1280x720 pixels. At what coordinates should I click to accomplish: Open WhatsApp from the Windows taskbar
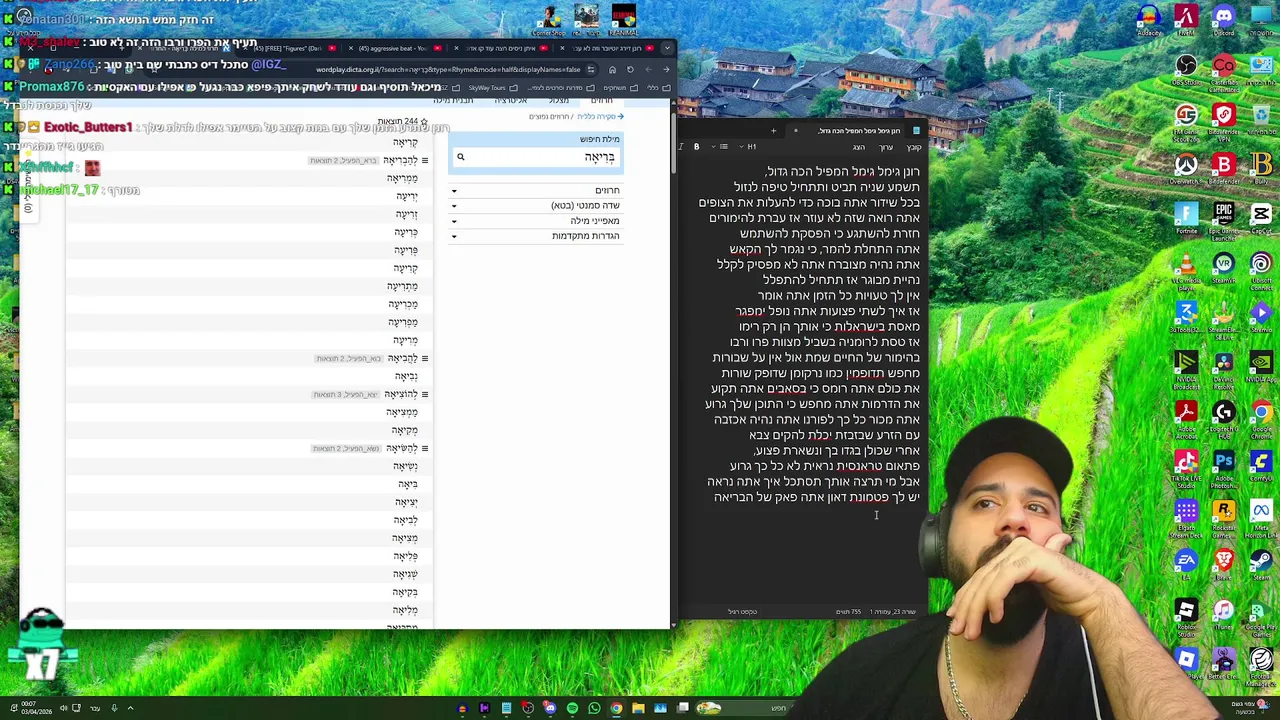coord(594,708)
